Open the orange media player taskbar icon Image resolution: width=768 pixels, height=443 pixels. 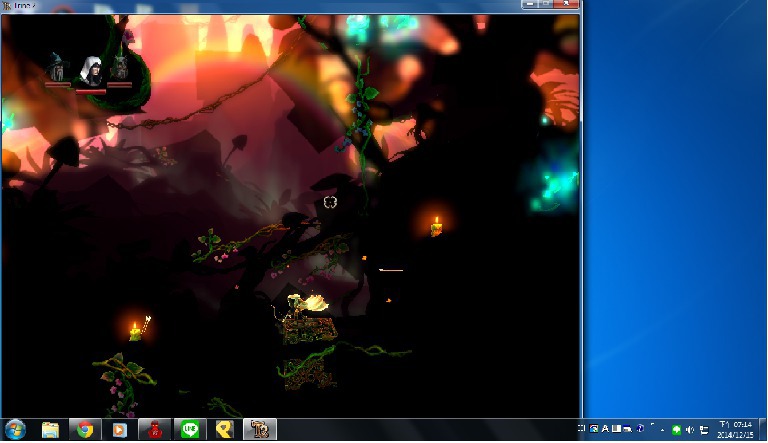point(120,430)
